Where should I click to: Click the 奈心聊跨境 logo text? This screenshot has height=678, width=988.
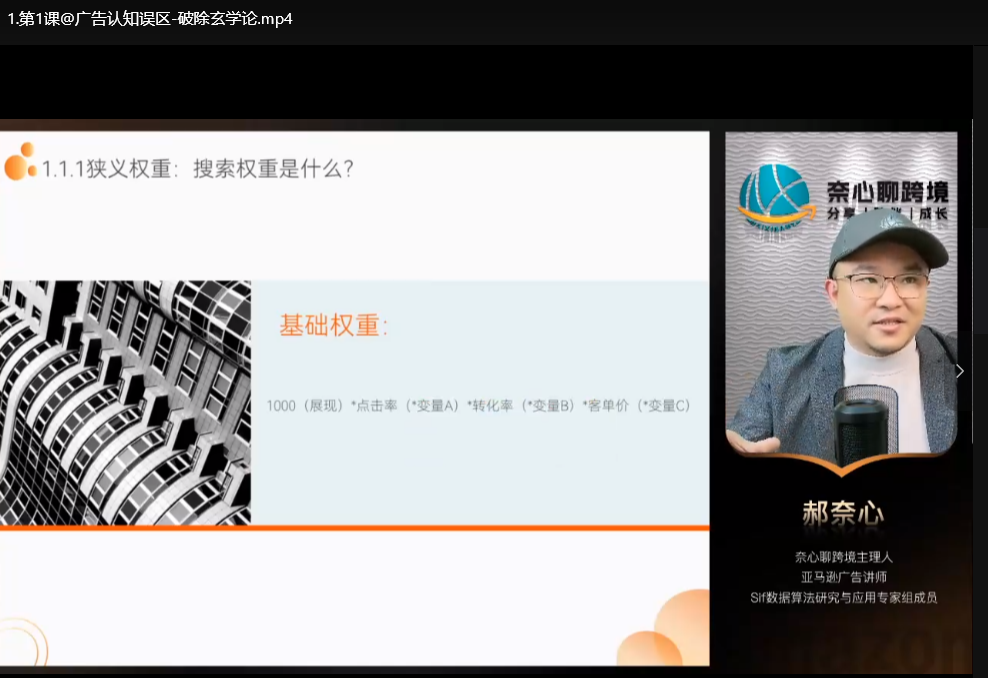tap(887, 192)
